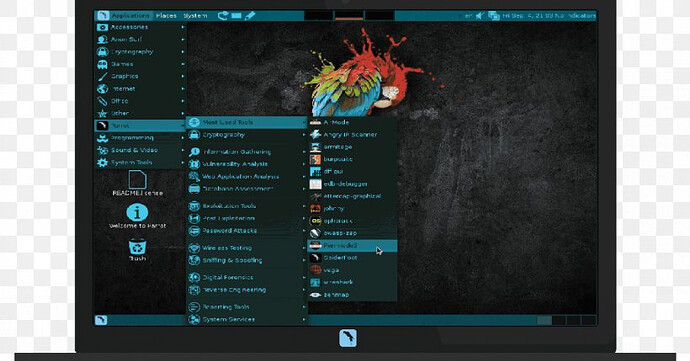Viewport: 690px width, 361px height.
Task: Launch ophcrack via its icon
Action: [315, 221]
